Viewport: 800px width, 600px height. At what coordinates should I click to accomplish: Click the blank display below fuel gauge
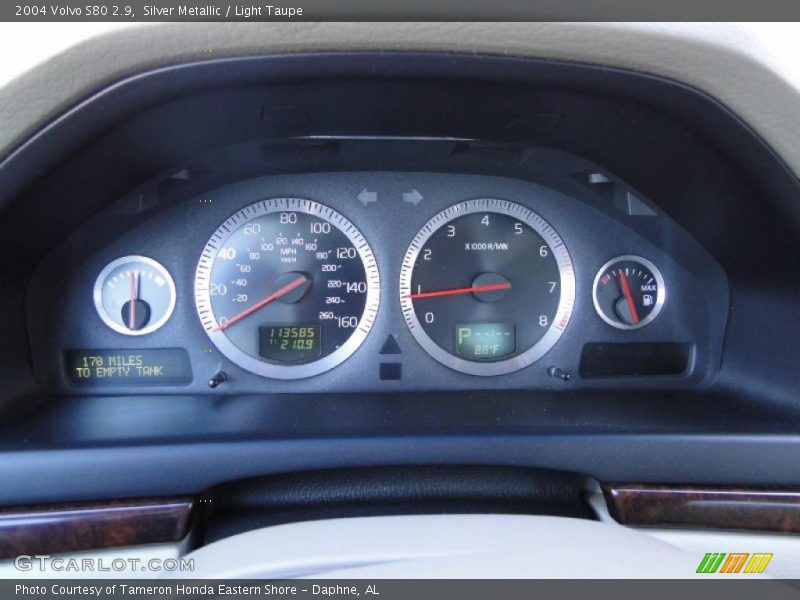(635, 360)
